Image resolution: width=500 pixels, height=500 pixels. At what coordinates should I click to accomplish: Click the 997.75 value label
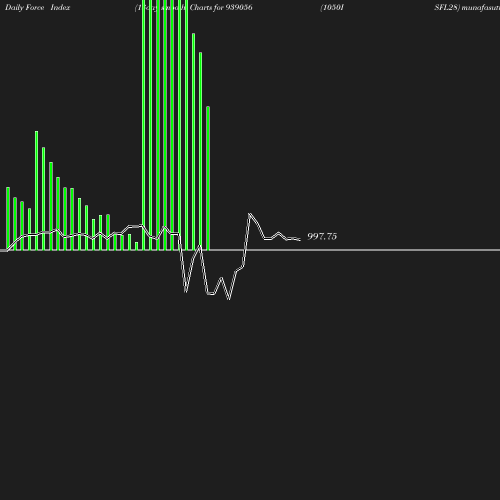tap(322, 237)
